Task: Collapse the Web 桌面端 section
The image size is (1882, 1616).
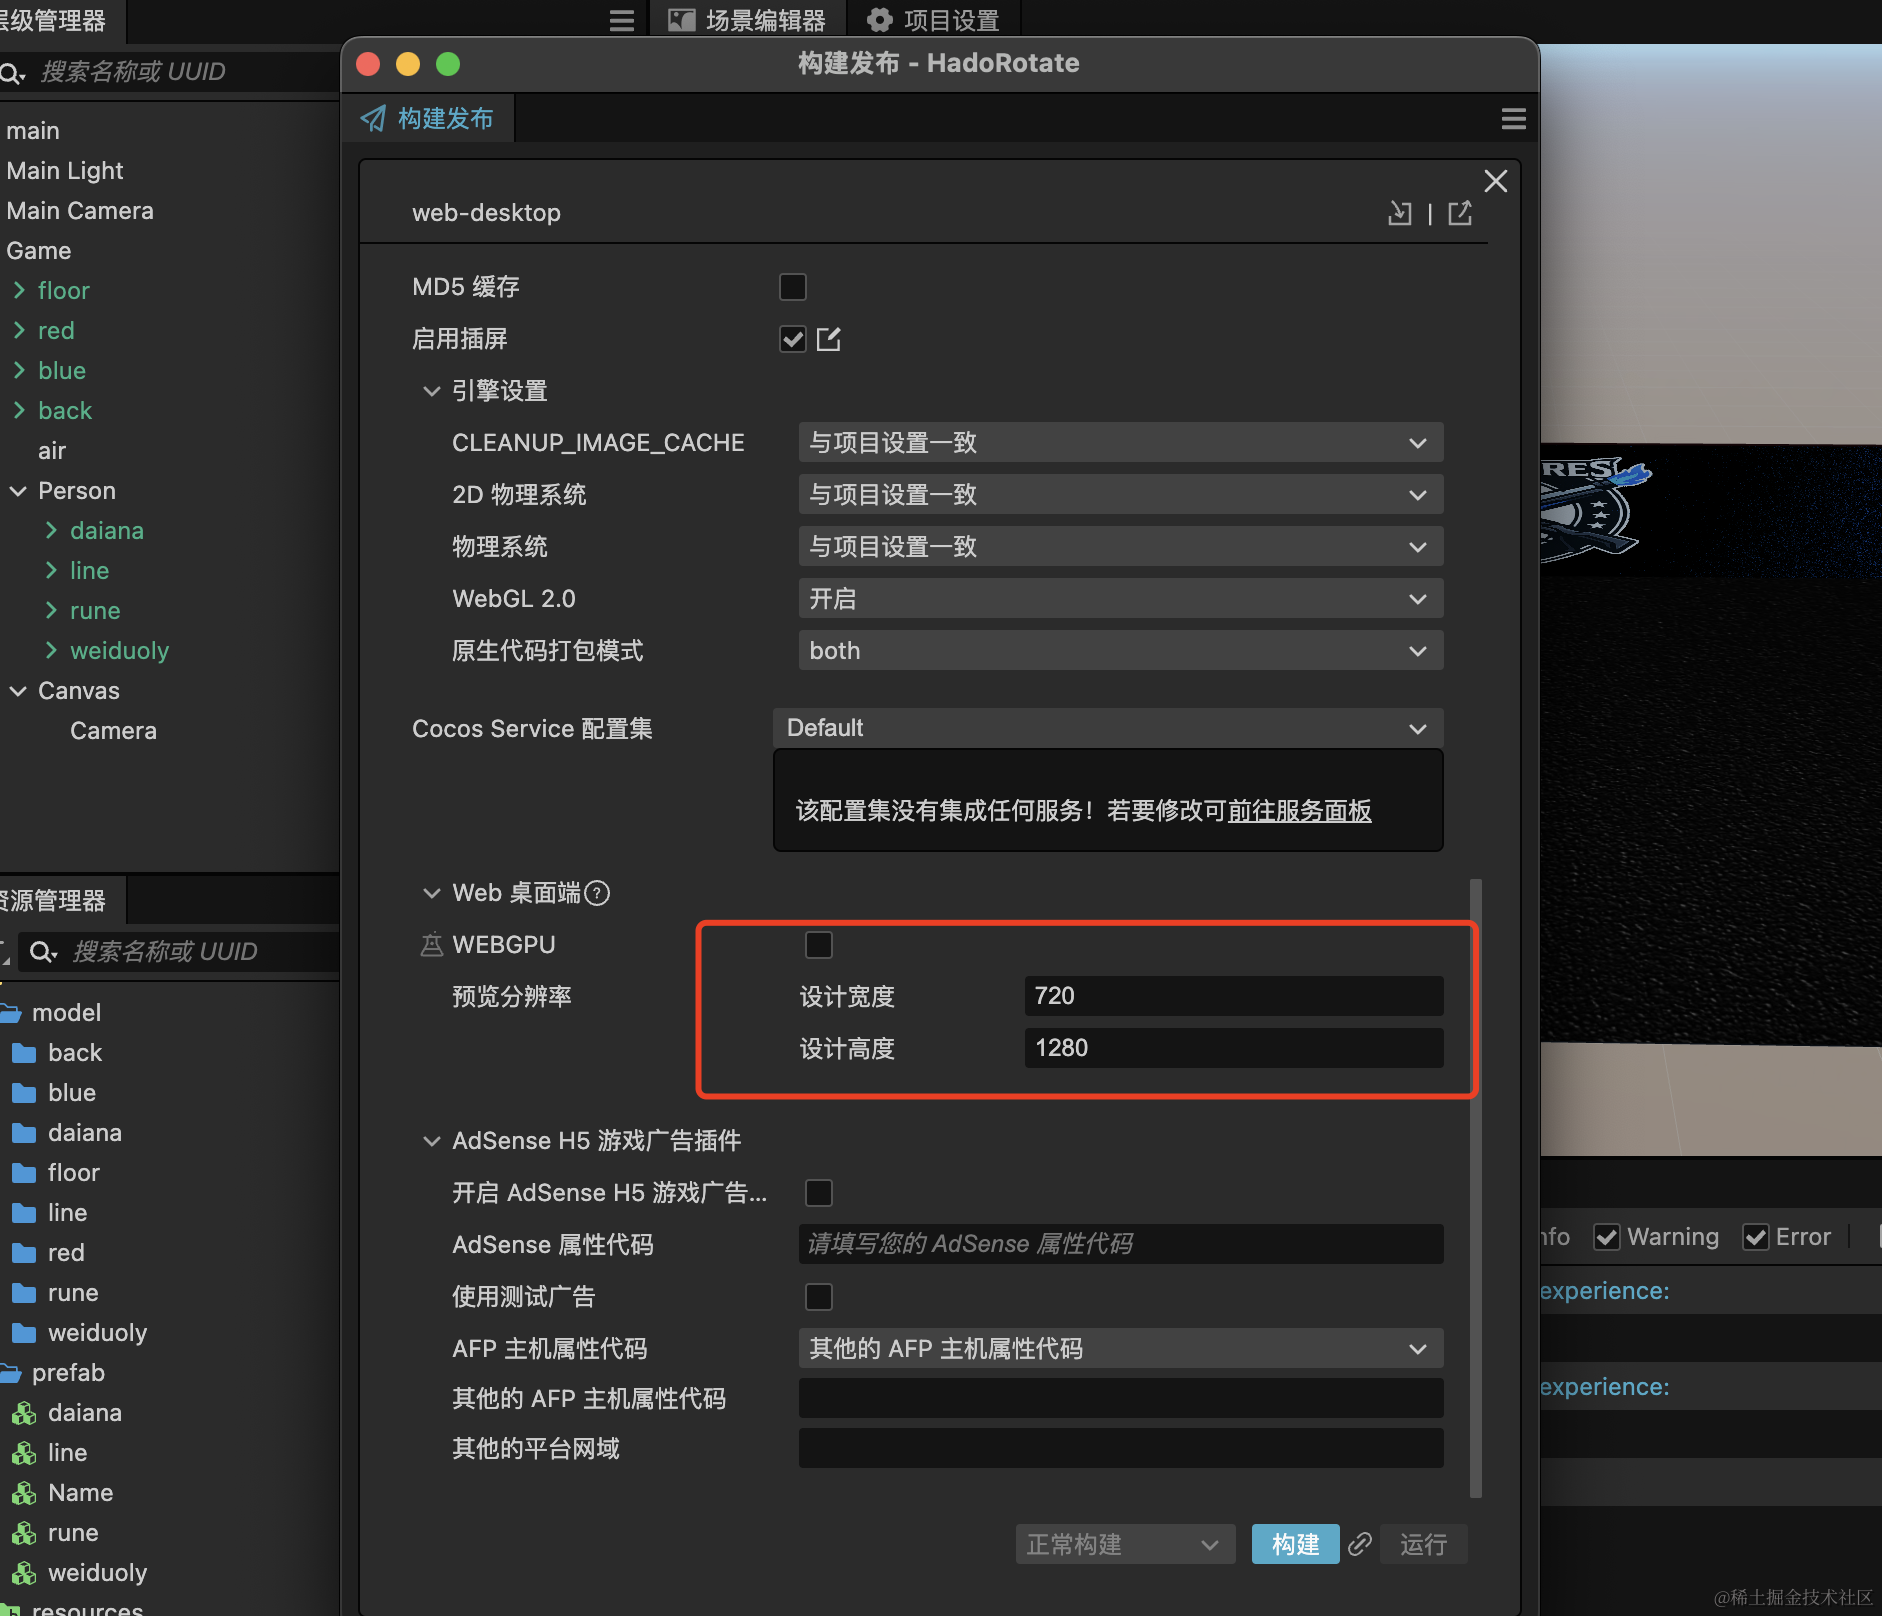Action: tap(432, 893)
